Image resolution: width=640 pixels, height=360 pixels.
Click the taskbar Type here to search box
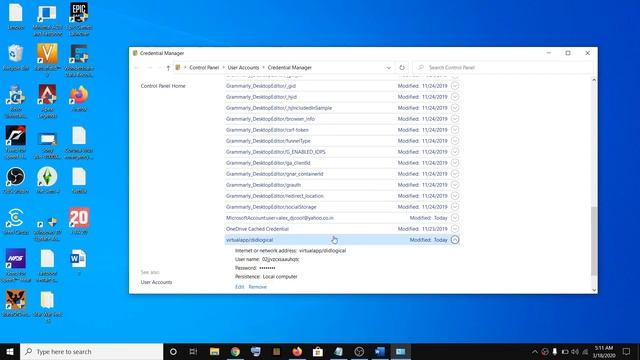point(92,351)
